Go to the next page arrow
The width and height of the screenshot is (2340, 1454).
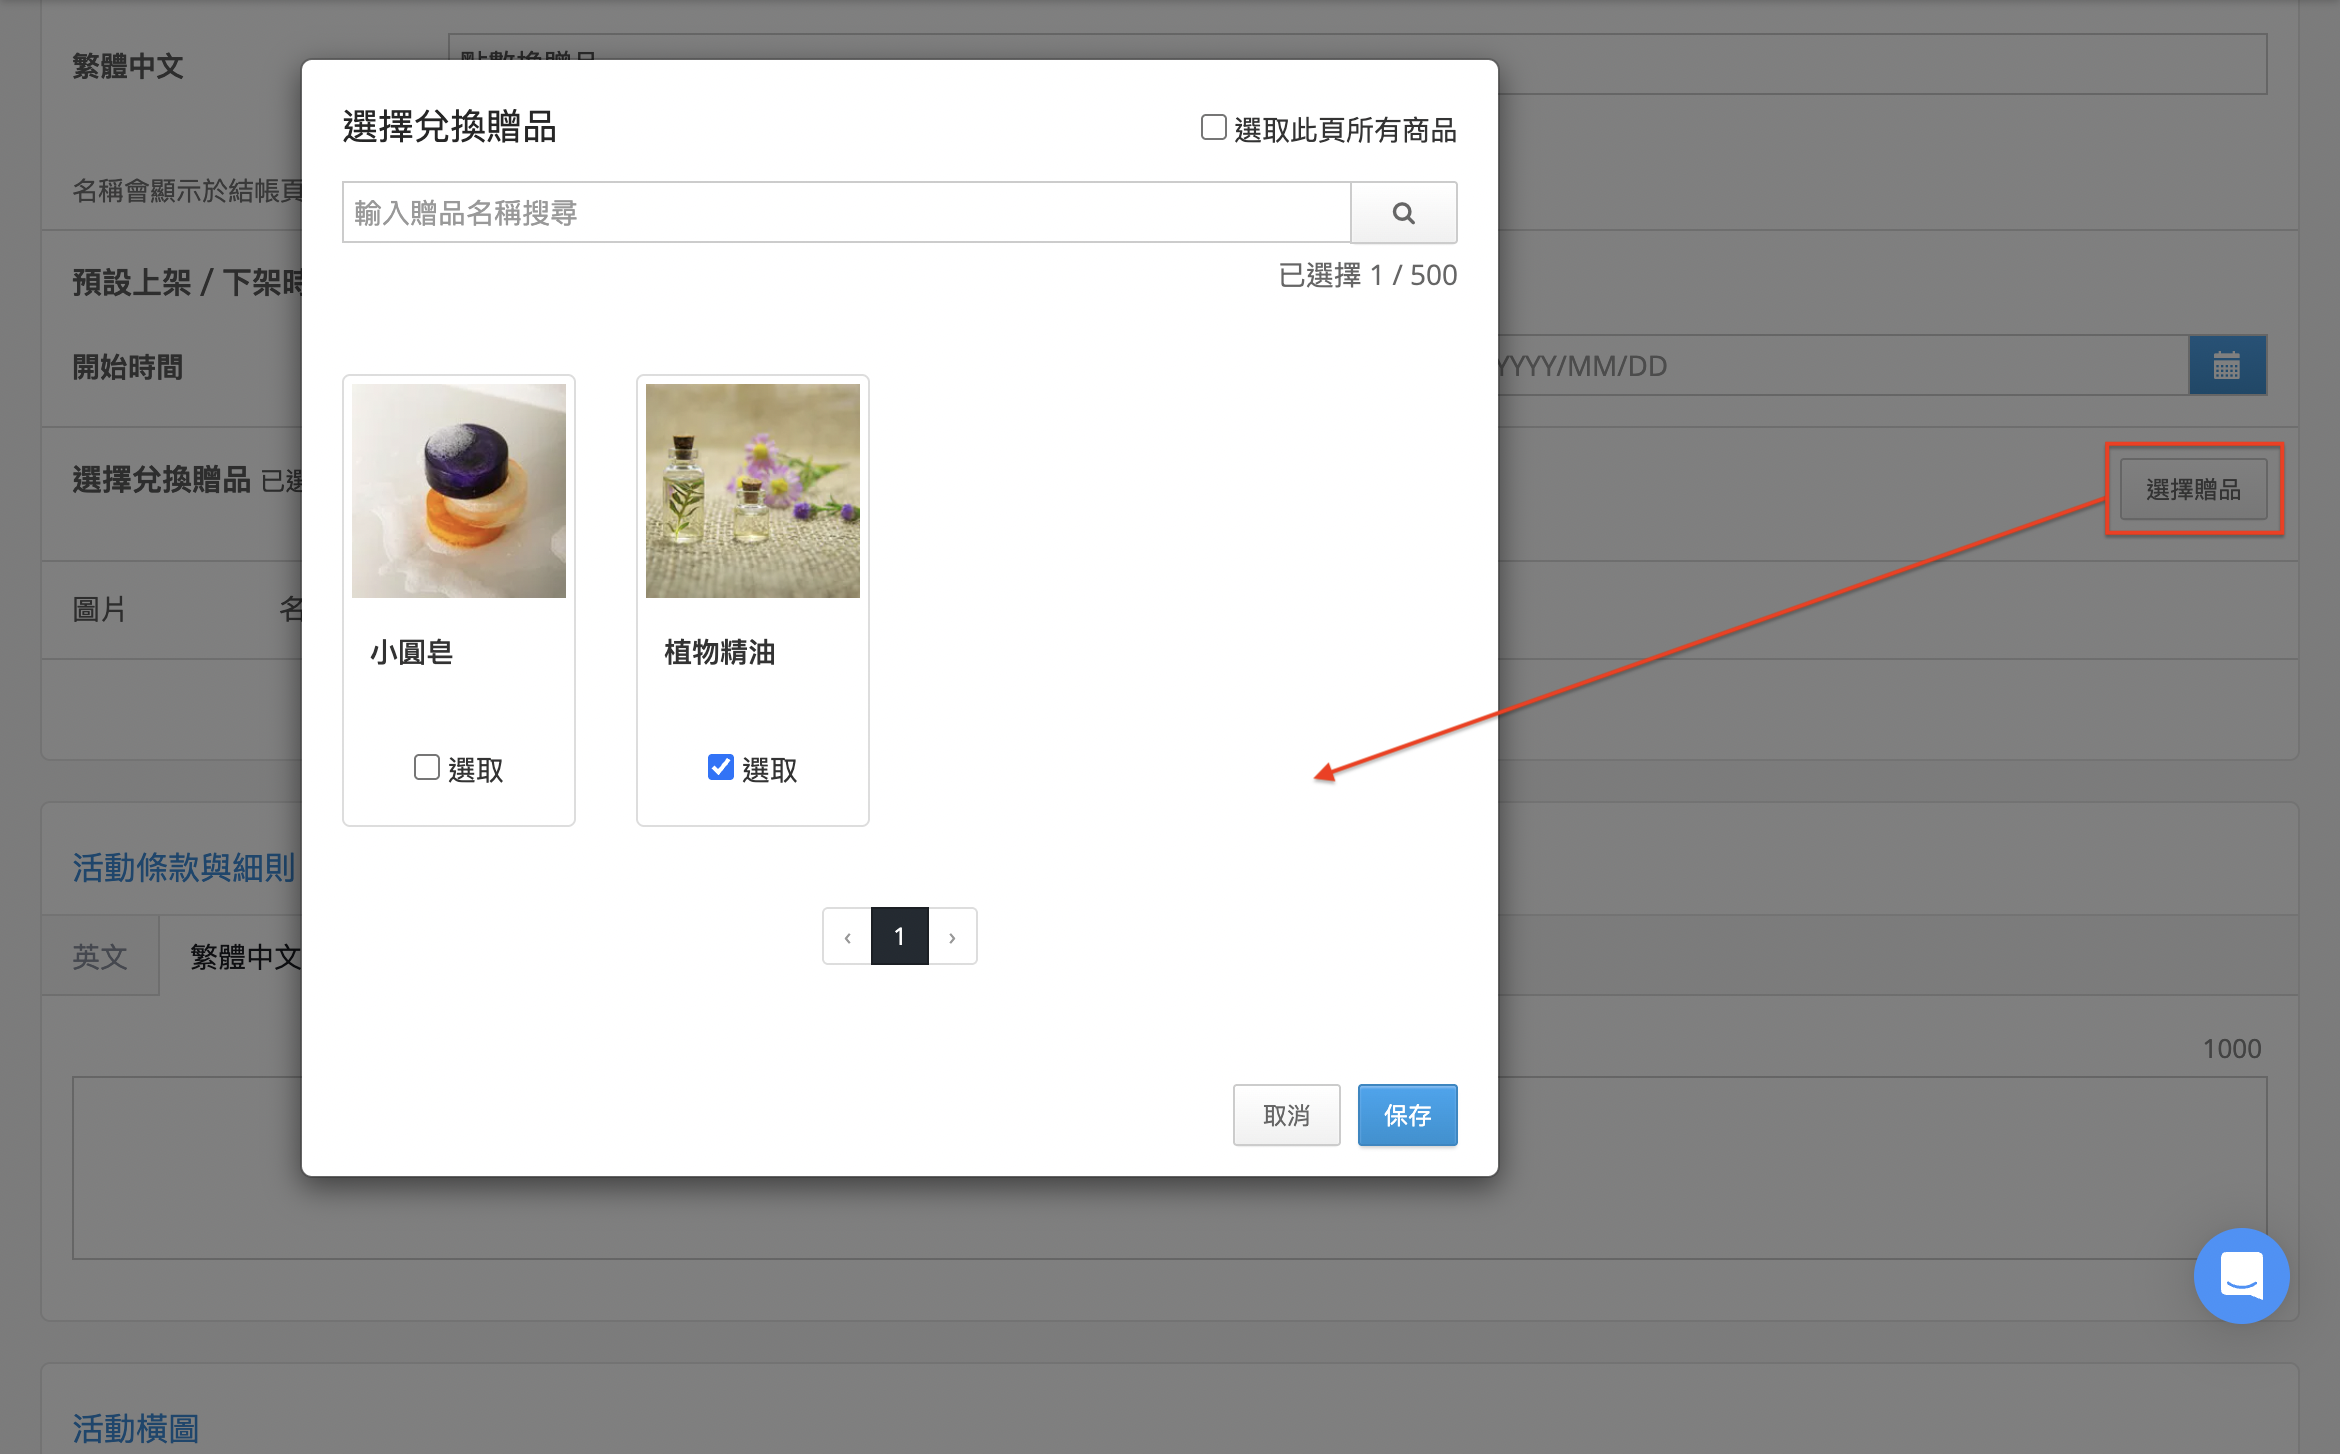(x=952, y=936)
